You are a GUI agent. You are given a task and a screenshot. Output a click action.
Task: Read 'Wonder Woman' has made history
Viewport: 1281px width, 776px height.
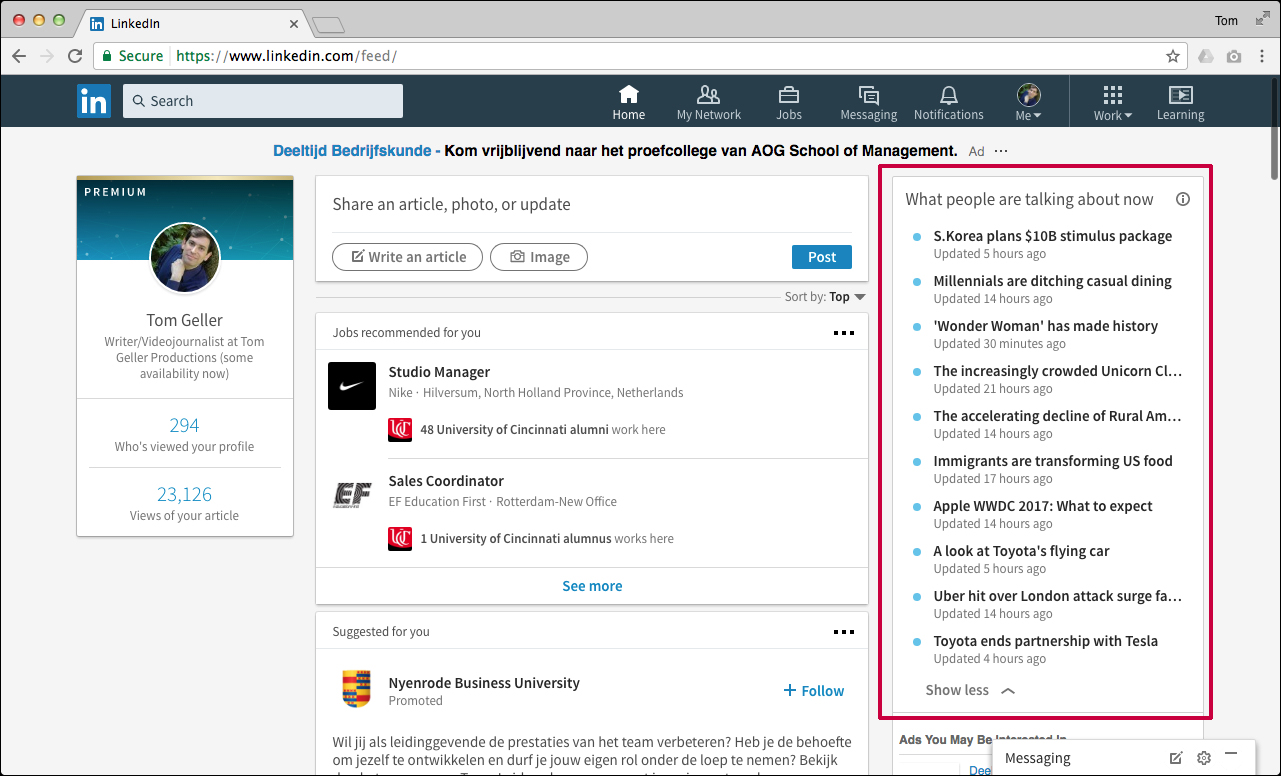(1046, 326)
